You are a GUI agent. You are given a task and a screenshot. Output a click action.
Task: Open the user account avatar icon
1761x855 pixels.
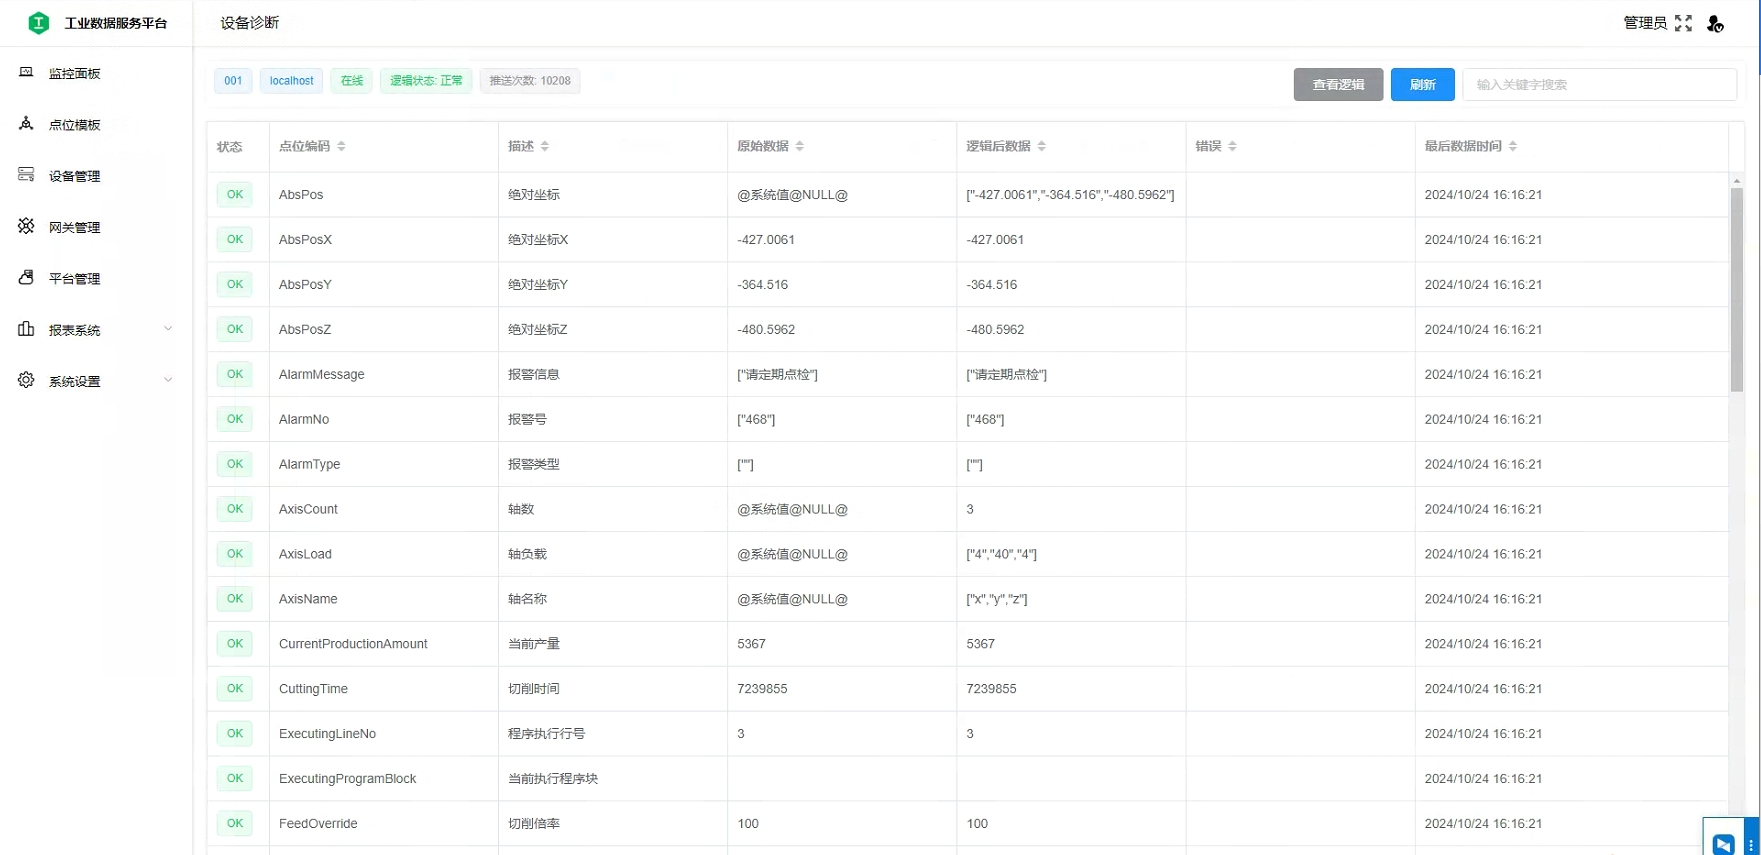pyautogui.click(x=1715, y=24)
